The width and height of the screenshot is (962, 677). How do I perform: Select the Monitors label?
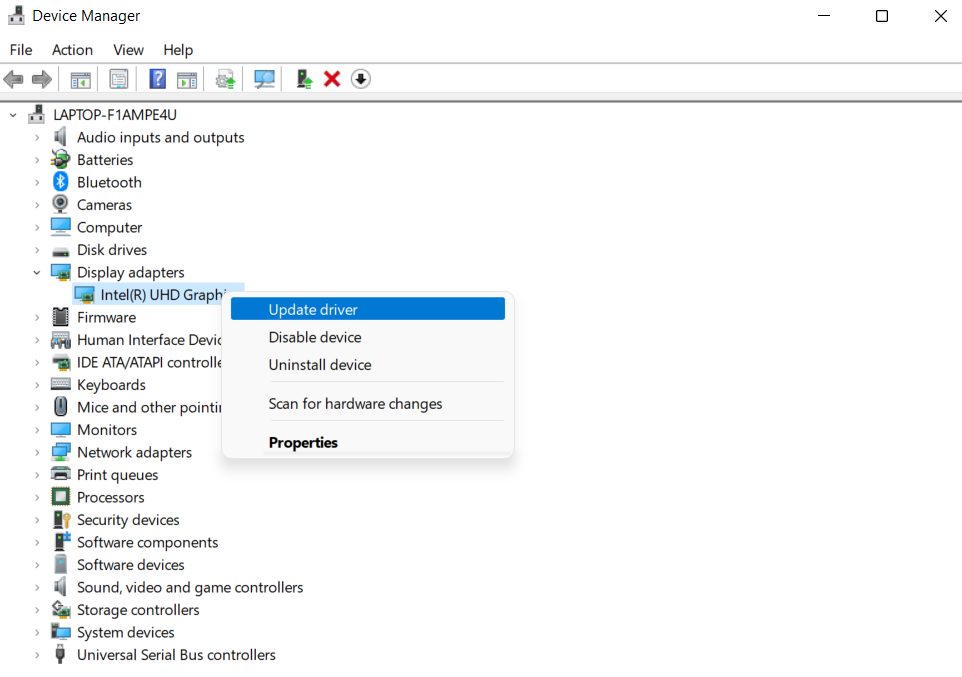click(107, 430)
